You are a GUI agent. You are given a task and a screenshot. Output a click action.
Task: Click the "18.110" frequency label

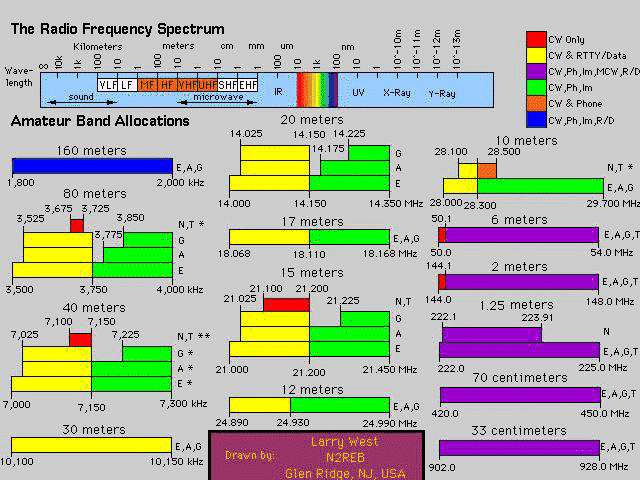(309, 254)
